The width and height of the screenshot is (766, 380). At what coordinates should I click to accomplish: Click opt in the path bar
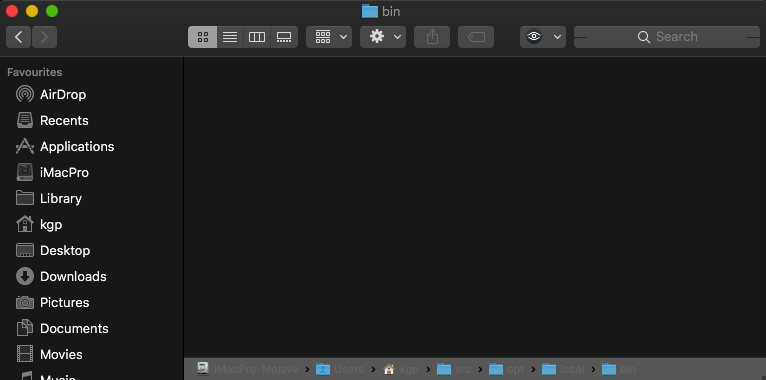tap(506, 369)
